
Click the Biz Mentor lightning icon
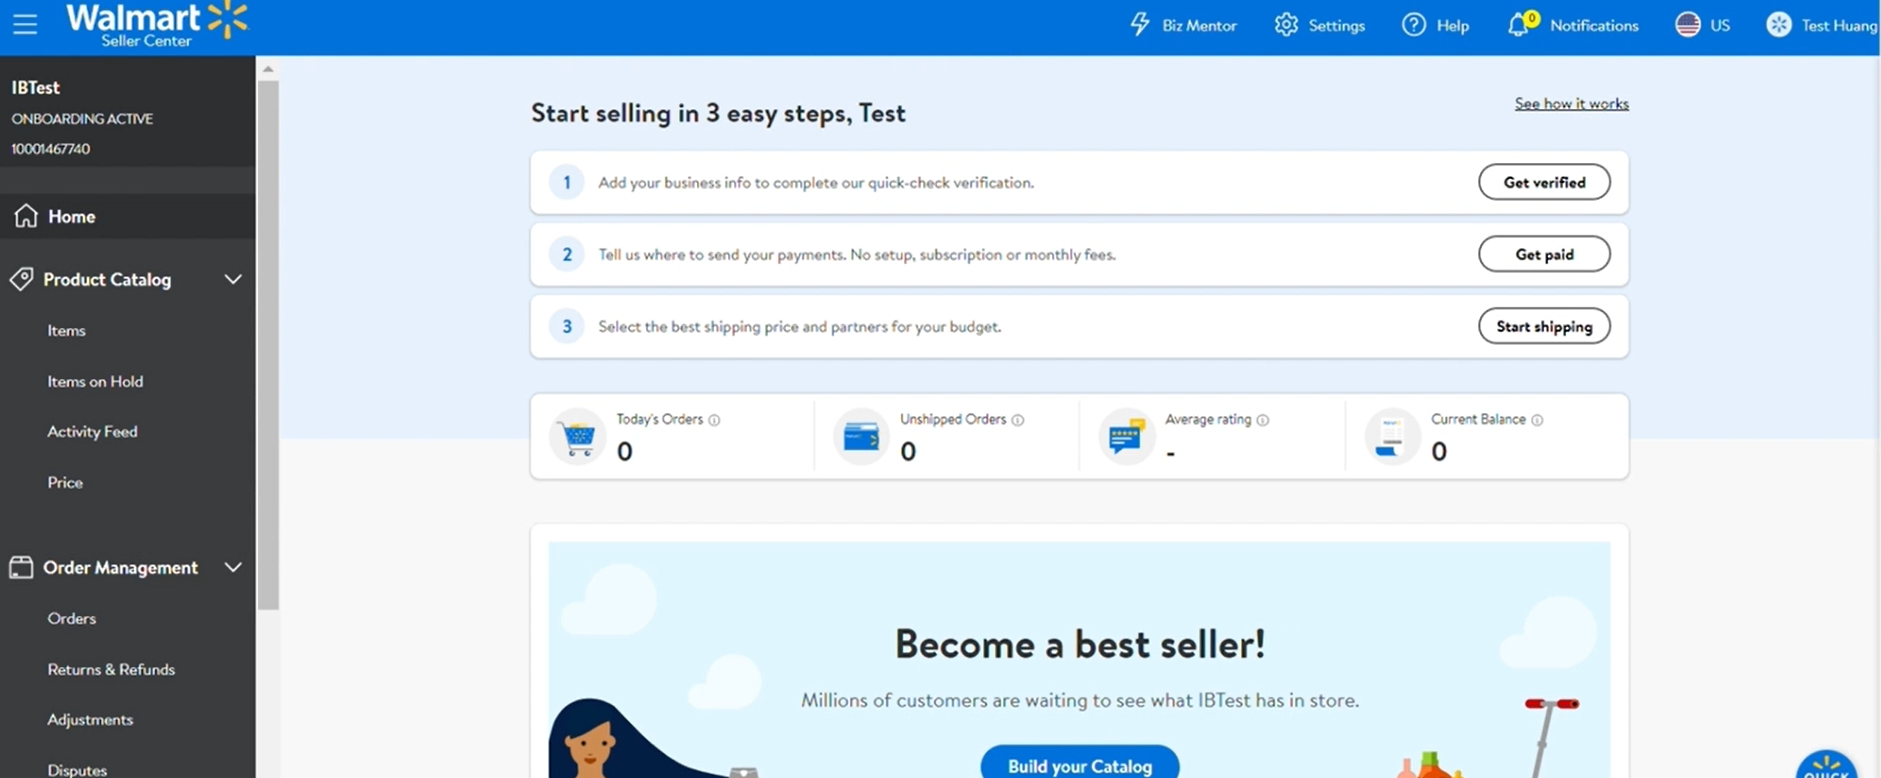click(x=1140, y=25)
